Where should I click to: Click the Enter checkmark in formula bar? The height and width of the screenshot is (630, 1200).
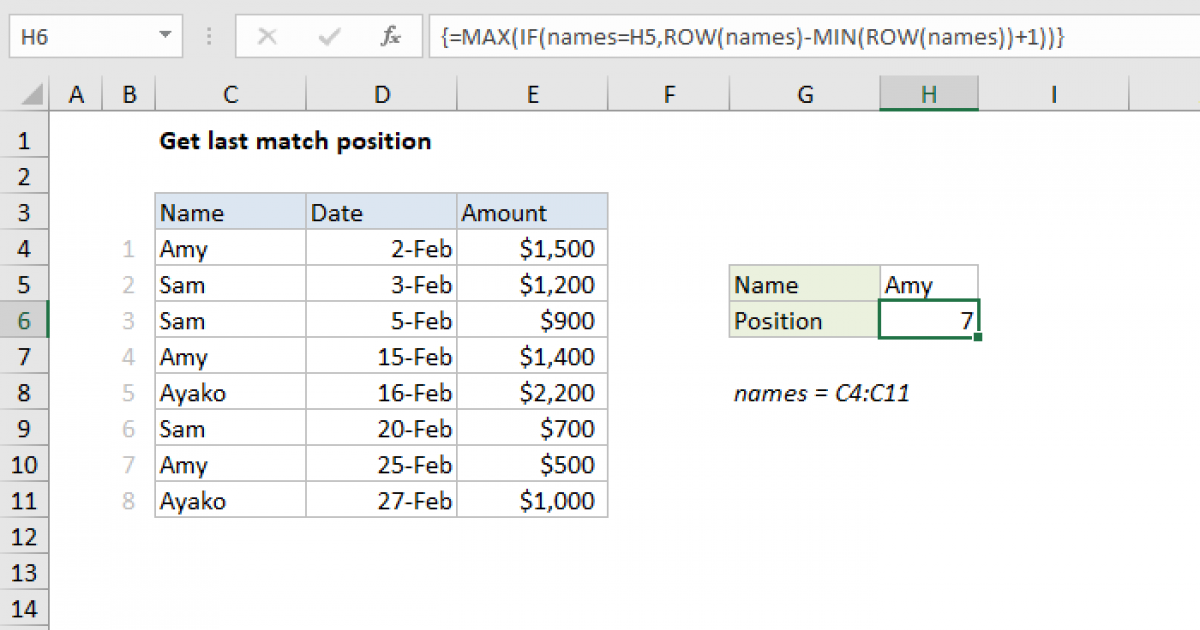pos(328,37)
